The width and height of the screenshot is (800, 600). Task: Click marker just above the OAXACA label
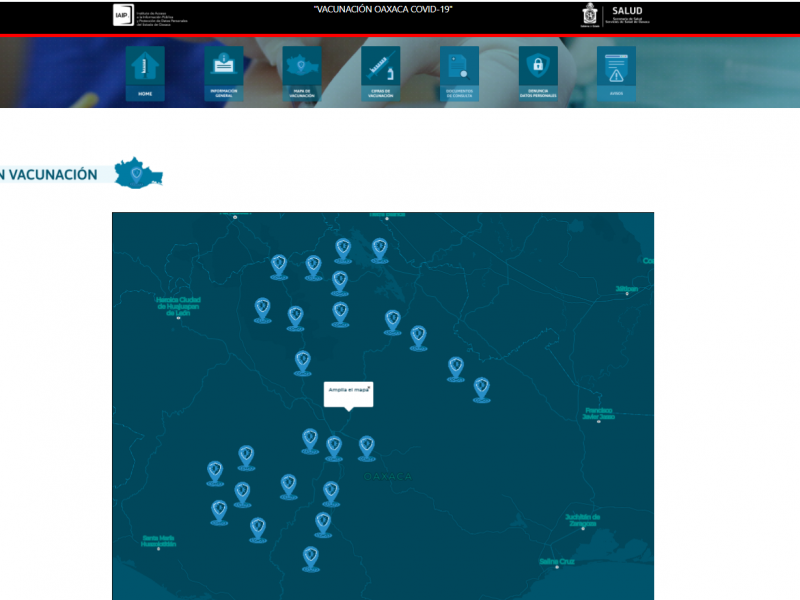tap(367, 446)
